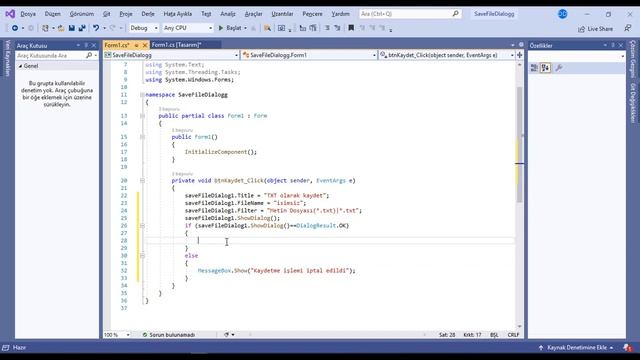The image size is (640, 360).
Task: Save the current file with the disk icon
Action: (x=72, y=28)
